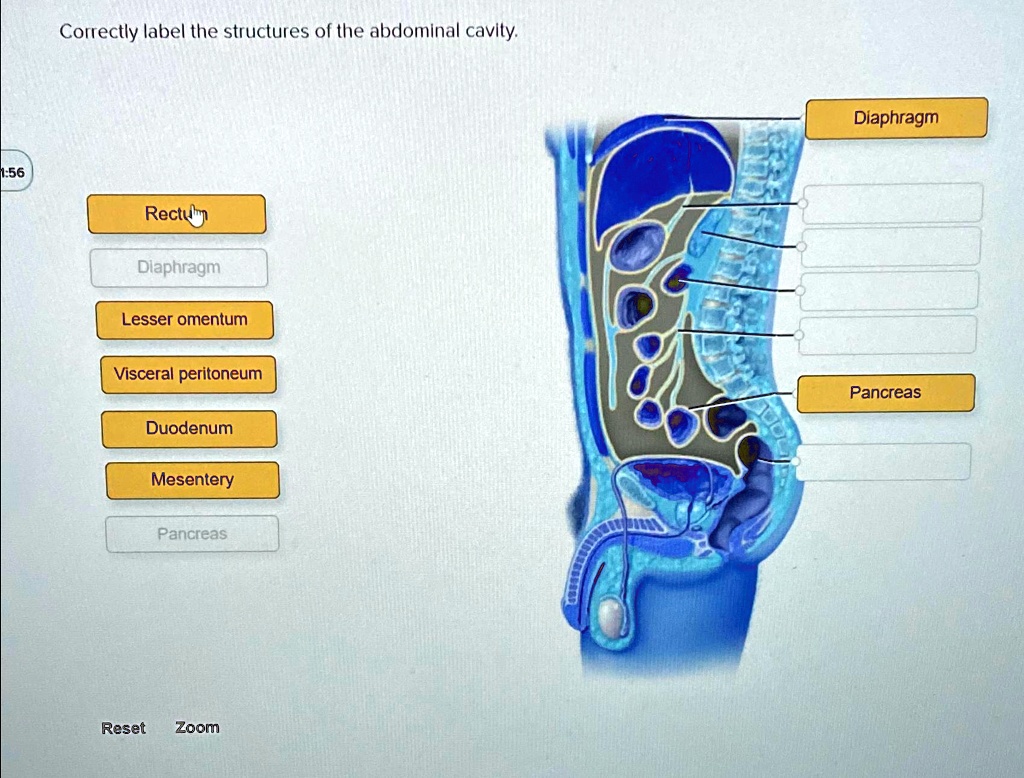Open the Zoom view of the figure
The width and height of the screenshot is (1024, 778).
(x=196, y=727)
